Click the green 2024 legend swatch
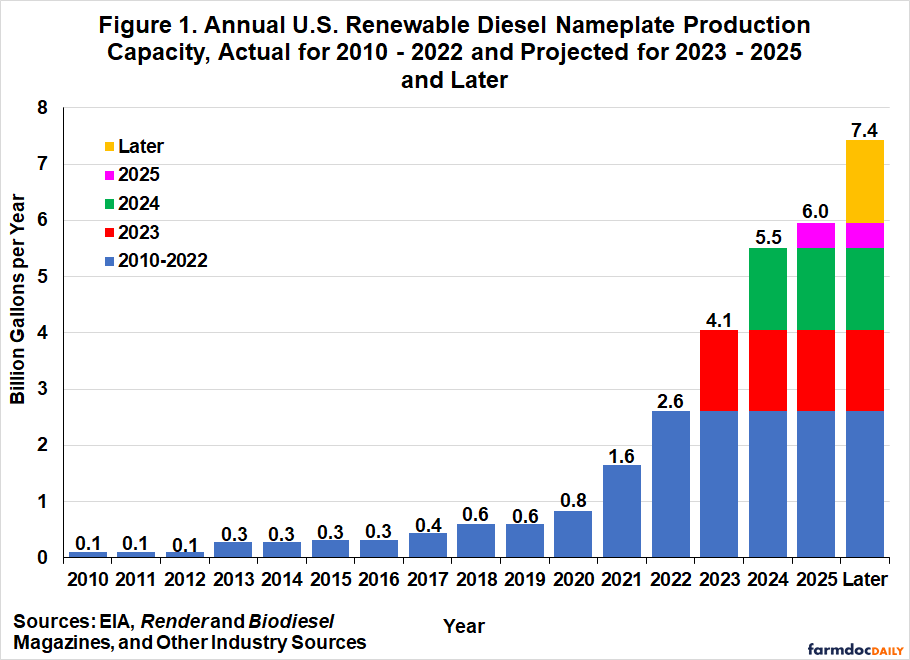The width and height of the screenshot is (910, 660). coord(109,204)
